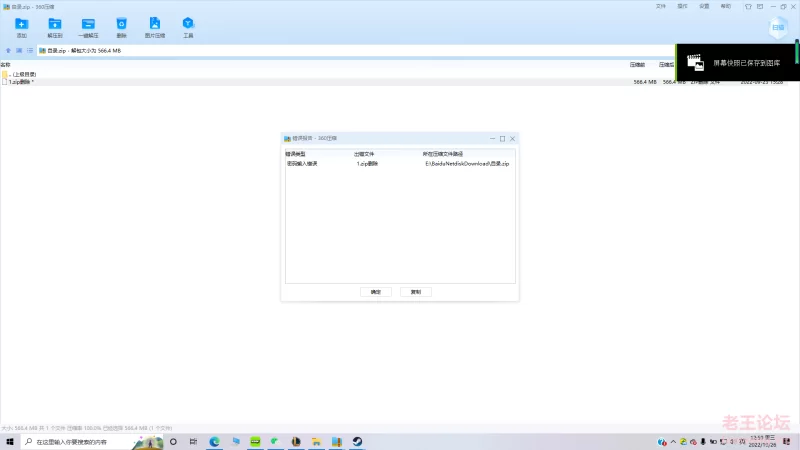This screenshot has width=800, height=450.
Task: Show hidden system tray icons chevron
Action: click(673, 442)
